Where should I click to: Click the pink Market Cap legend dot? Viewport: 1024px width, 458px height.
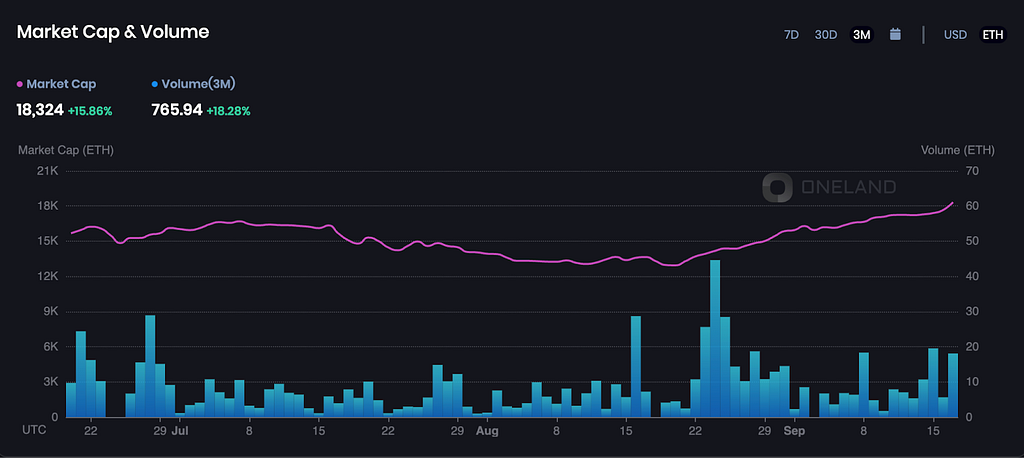(x=20, y=84)
